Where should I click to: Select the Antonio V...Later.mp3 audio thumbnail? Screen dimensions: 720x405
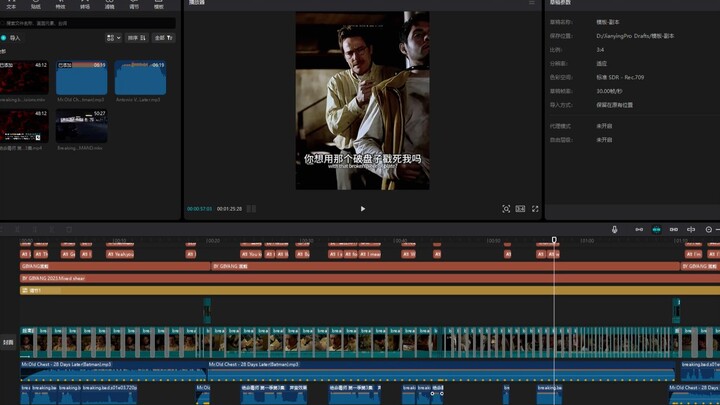140,77
